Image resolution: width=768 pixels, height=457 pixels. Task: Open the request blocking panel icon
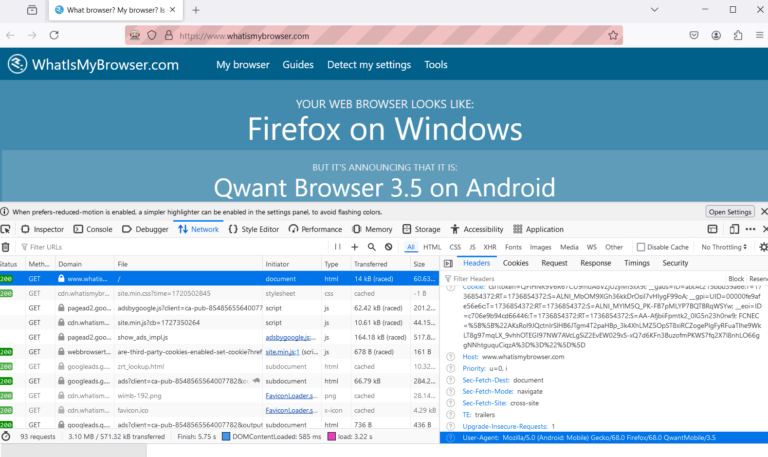[389, 247]
